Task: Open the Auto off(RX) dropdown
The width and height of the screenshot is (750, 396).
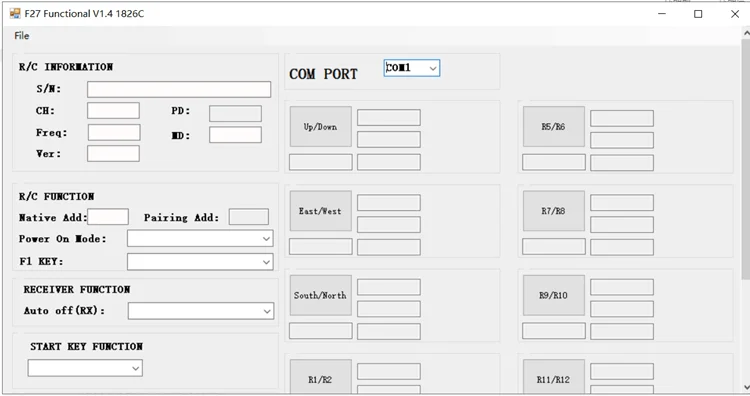Action: pyautogui.click(x=200, y=311)
